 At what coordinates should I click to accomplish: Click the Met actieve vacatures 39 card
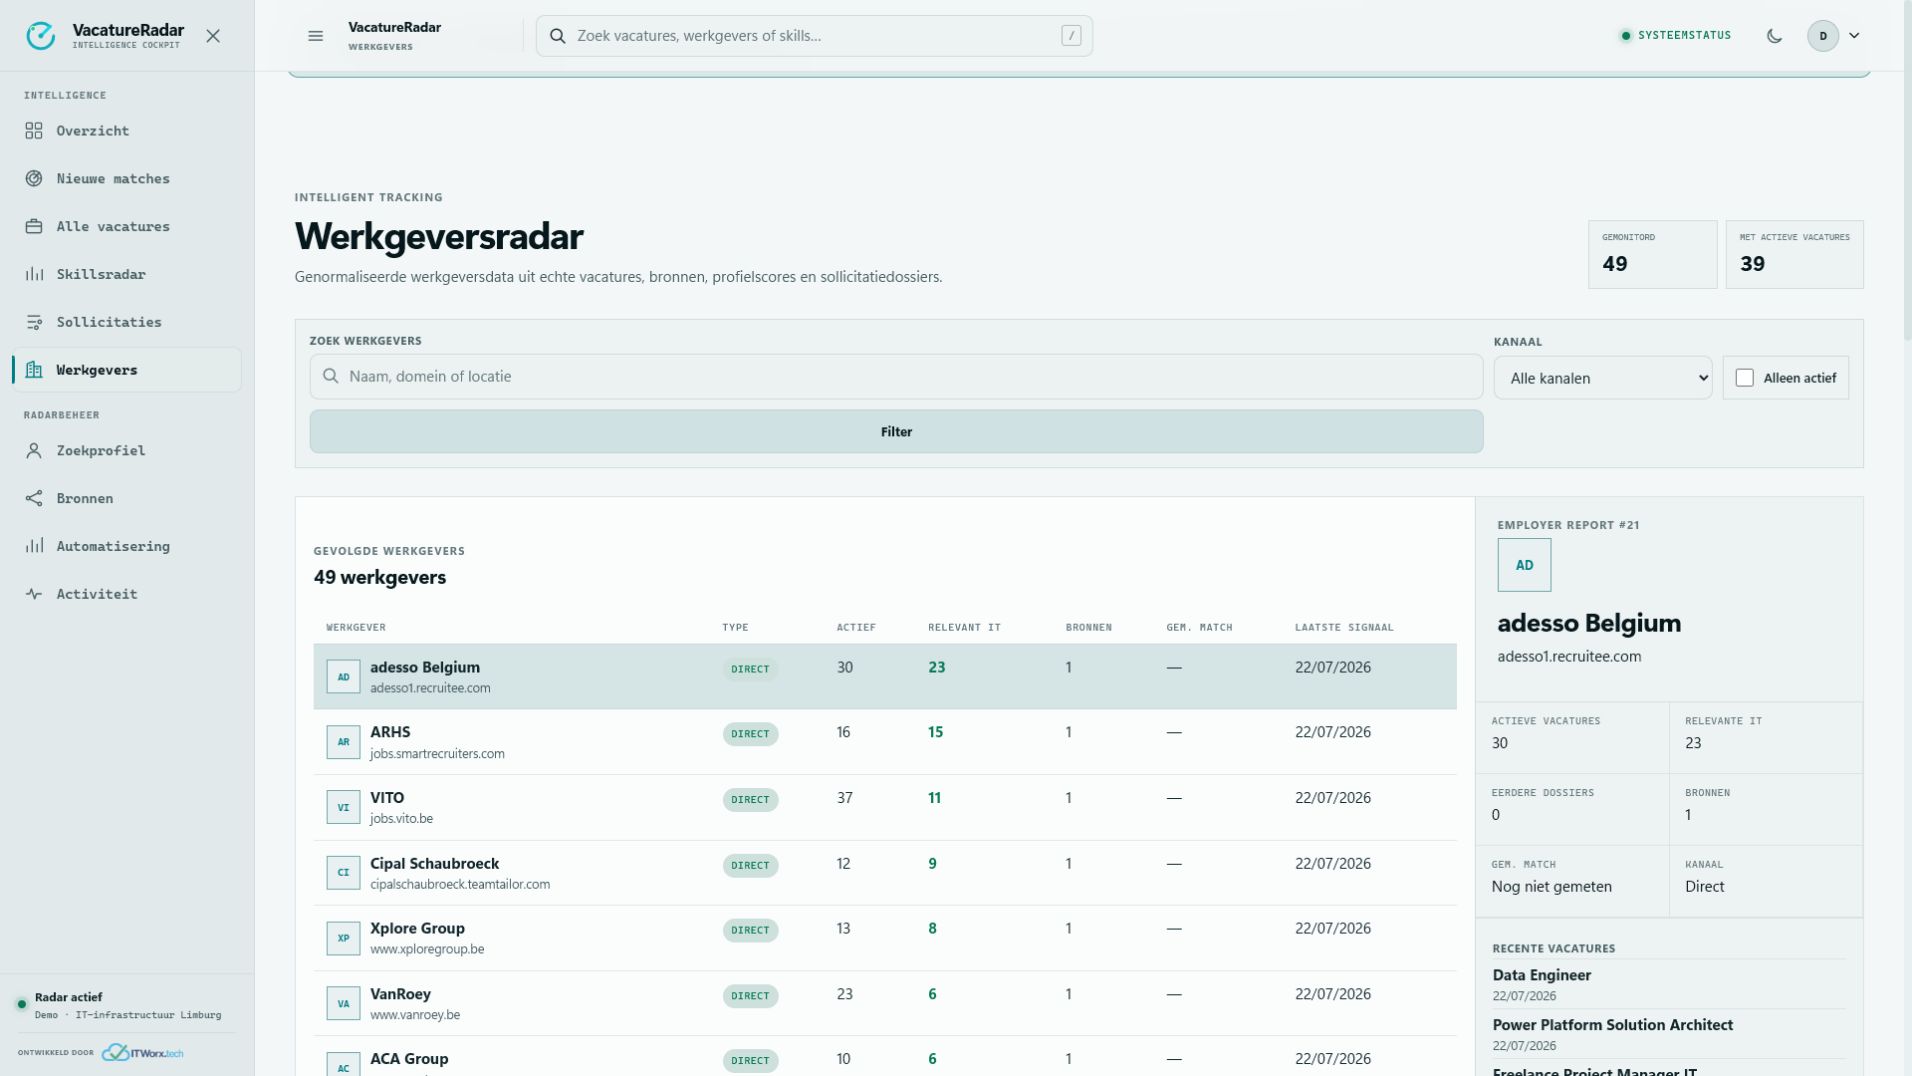click(x=1794, y=255)
